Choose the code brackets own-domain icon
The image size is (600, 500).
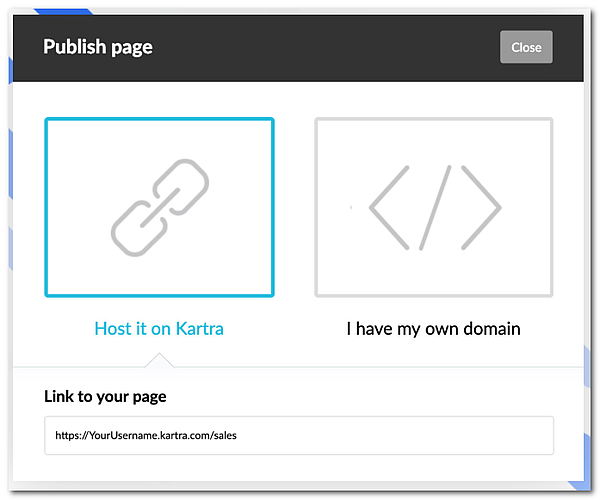tap(435, 208)
